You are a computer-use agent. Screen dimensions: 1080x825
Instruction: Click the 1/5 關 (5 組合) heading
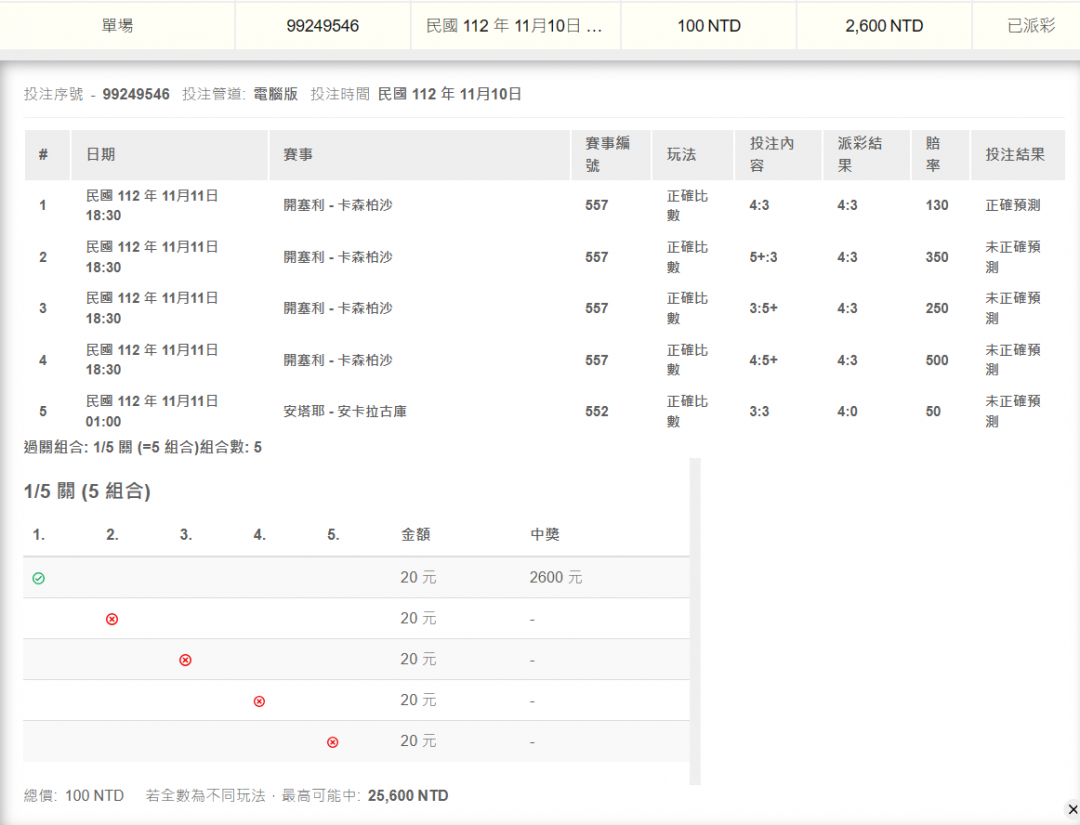pos(87,491)
